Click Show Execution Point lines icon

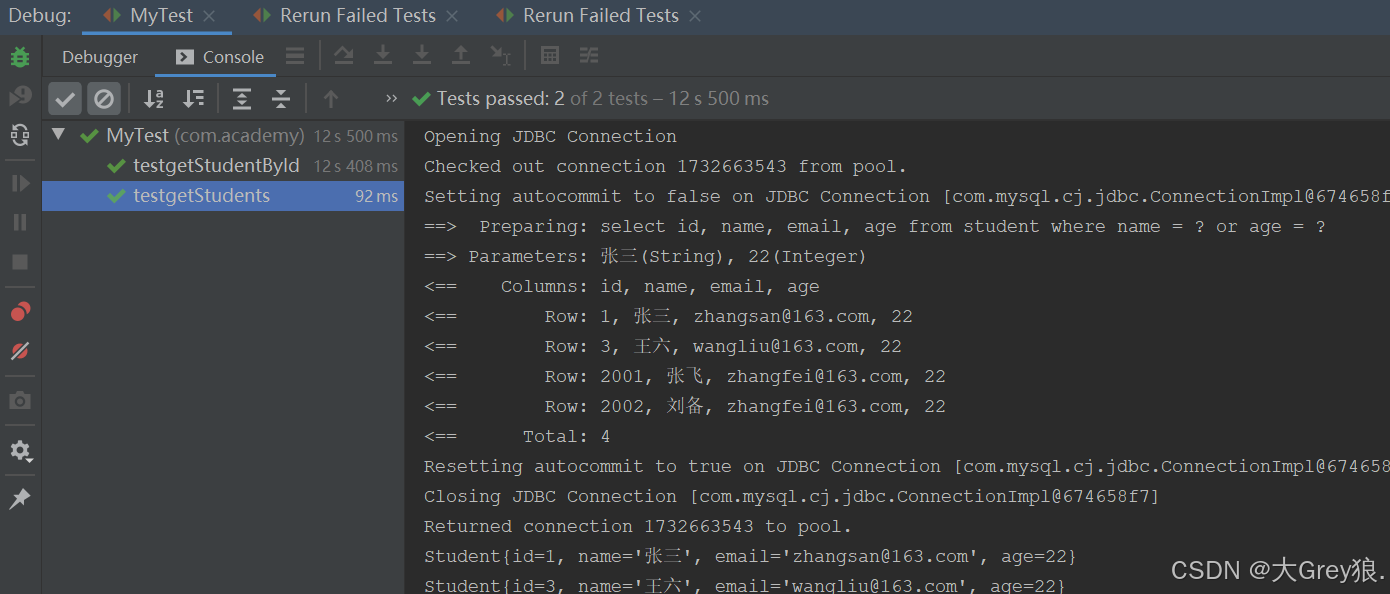tap(295, 56)
